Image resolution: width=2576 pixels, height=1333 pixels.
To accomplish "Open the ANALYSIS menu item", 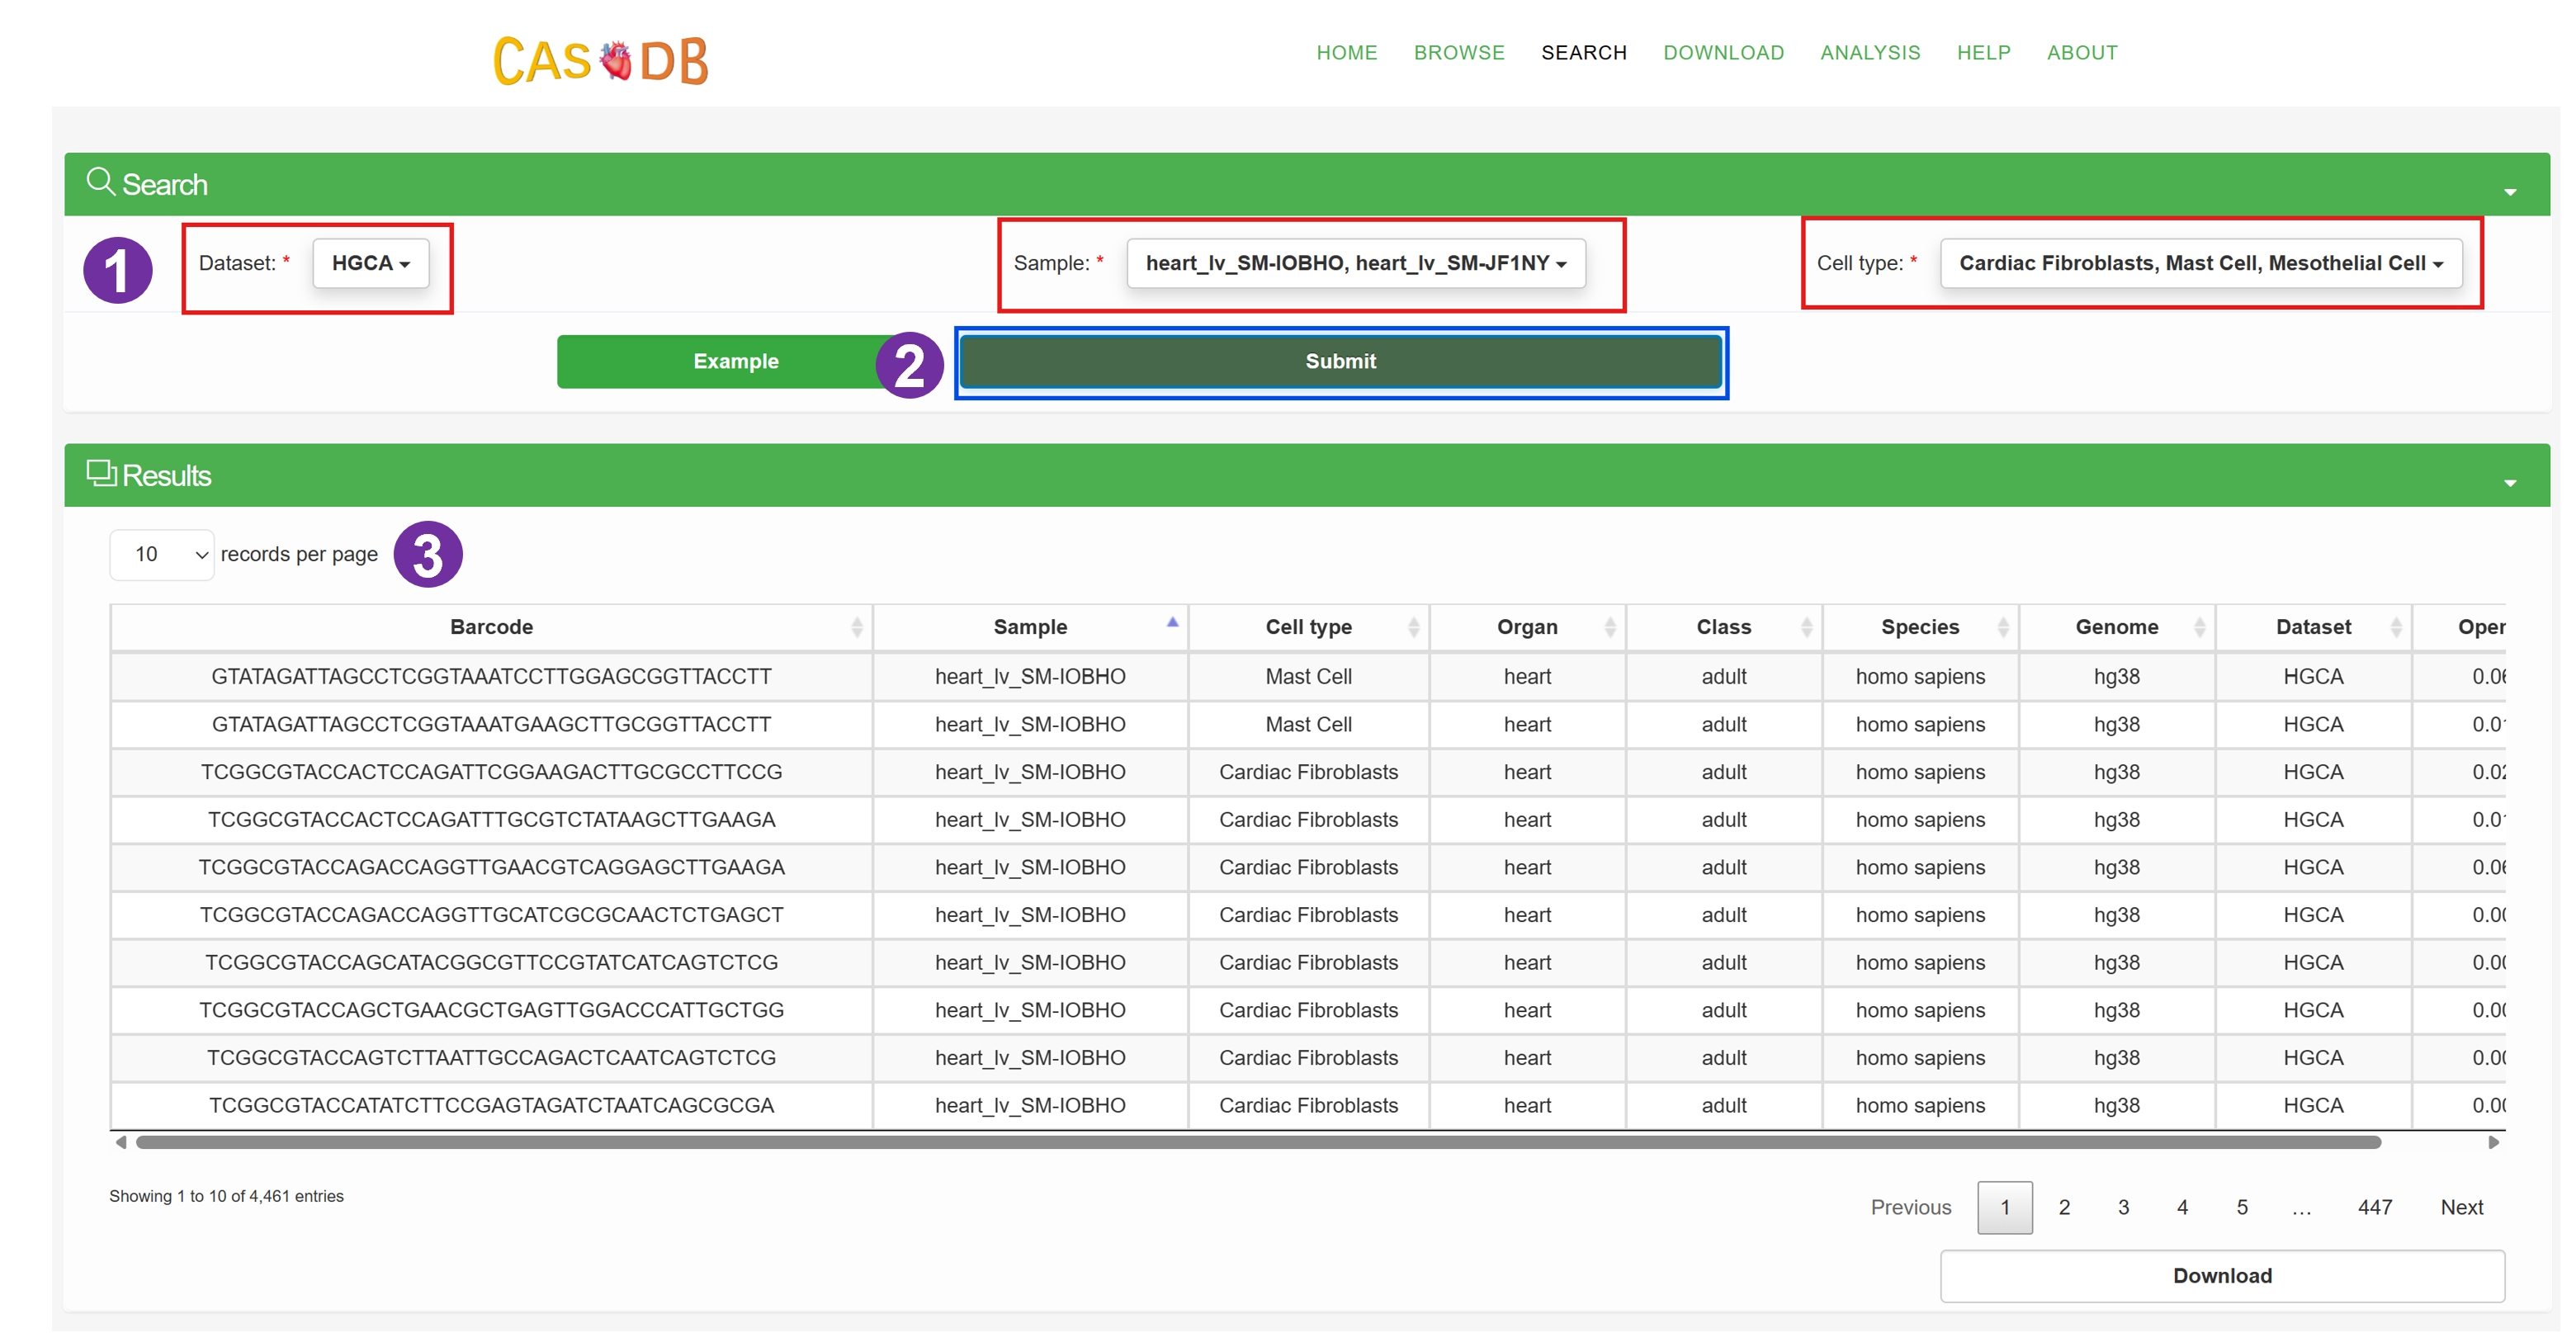I will click(1869, 53).
